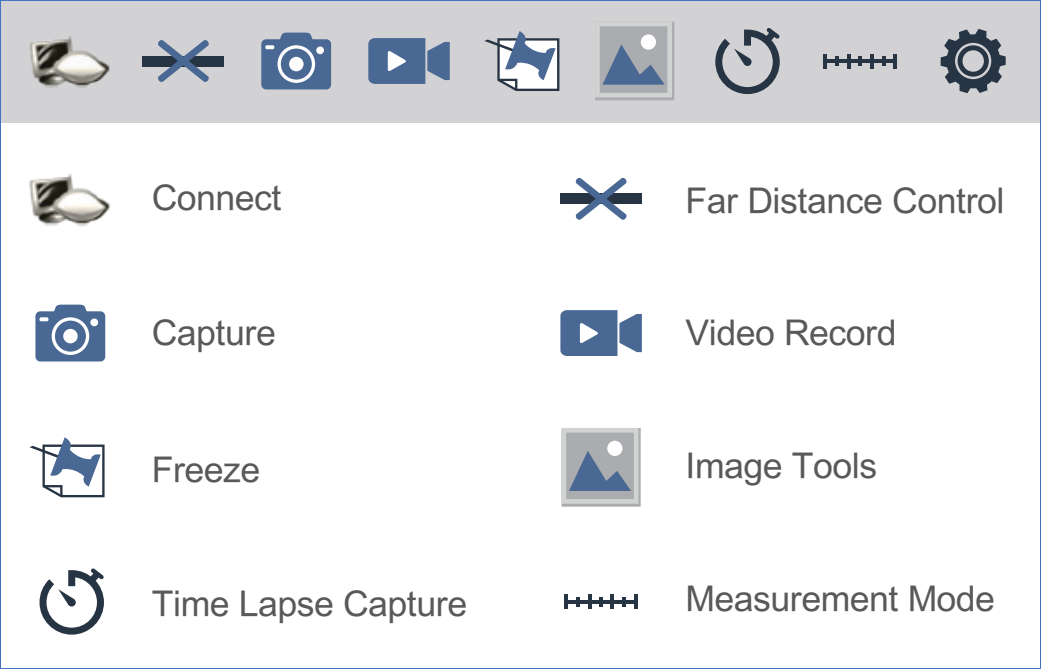Viewport: 1041px width, 669px height.
Task: Click crossed-line icon beside Far Distance Control
Action: pyautogui.click(x=600, y=199)
